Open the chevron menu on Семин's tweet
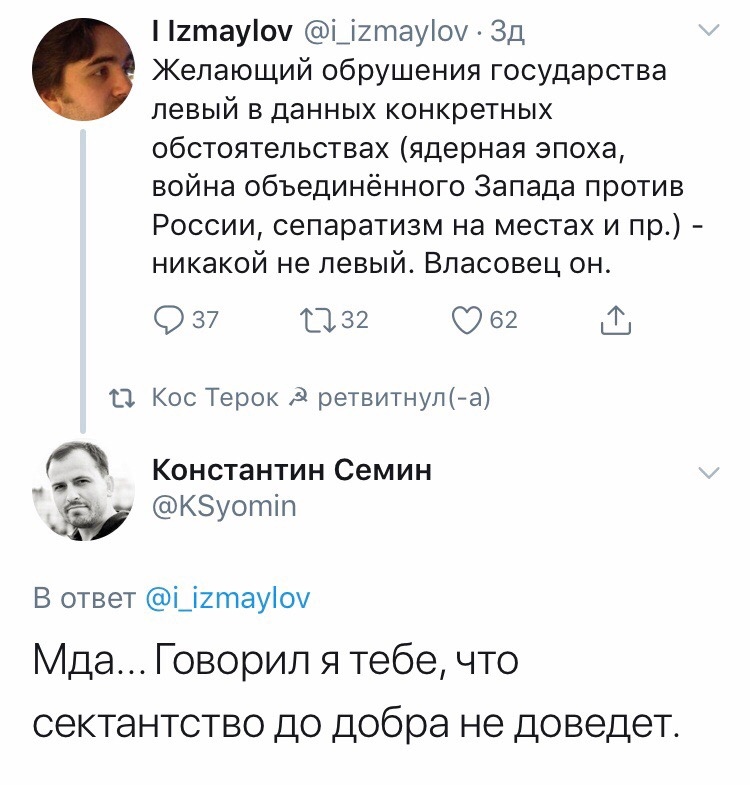750x785 pixels. coord(709,473)
